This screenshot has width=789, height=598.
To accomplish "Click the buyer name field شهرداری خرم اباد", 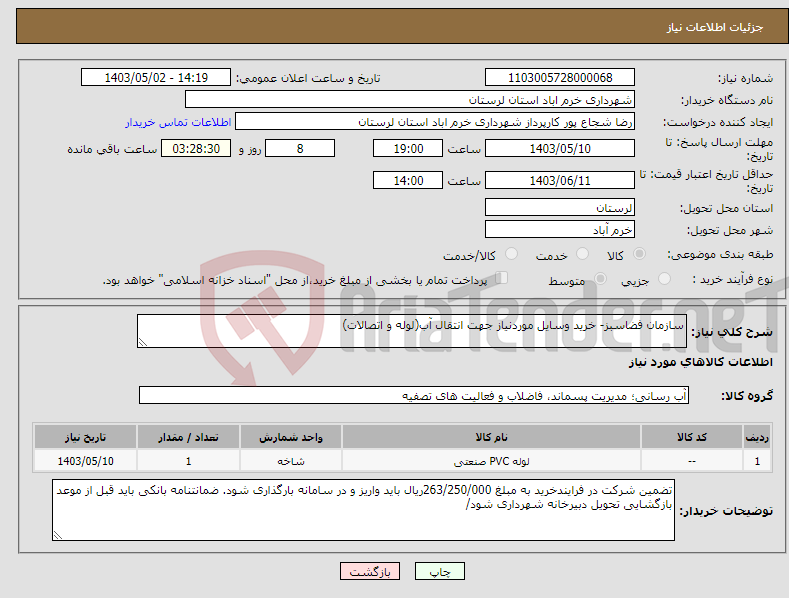I will click(x=410, y=100).
